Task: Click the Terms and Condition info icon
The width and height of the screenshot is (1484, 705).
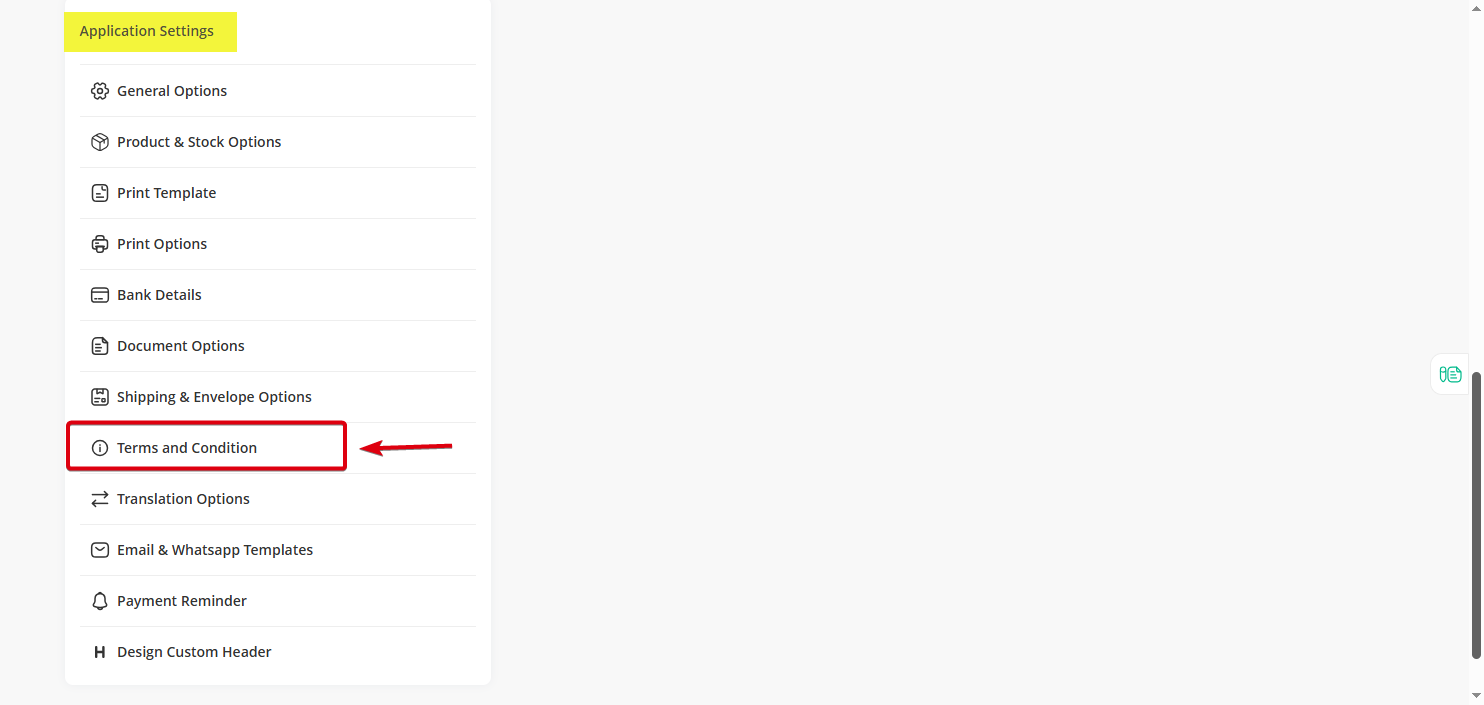Action: 99,448
